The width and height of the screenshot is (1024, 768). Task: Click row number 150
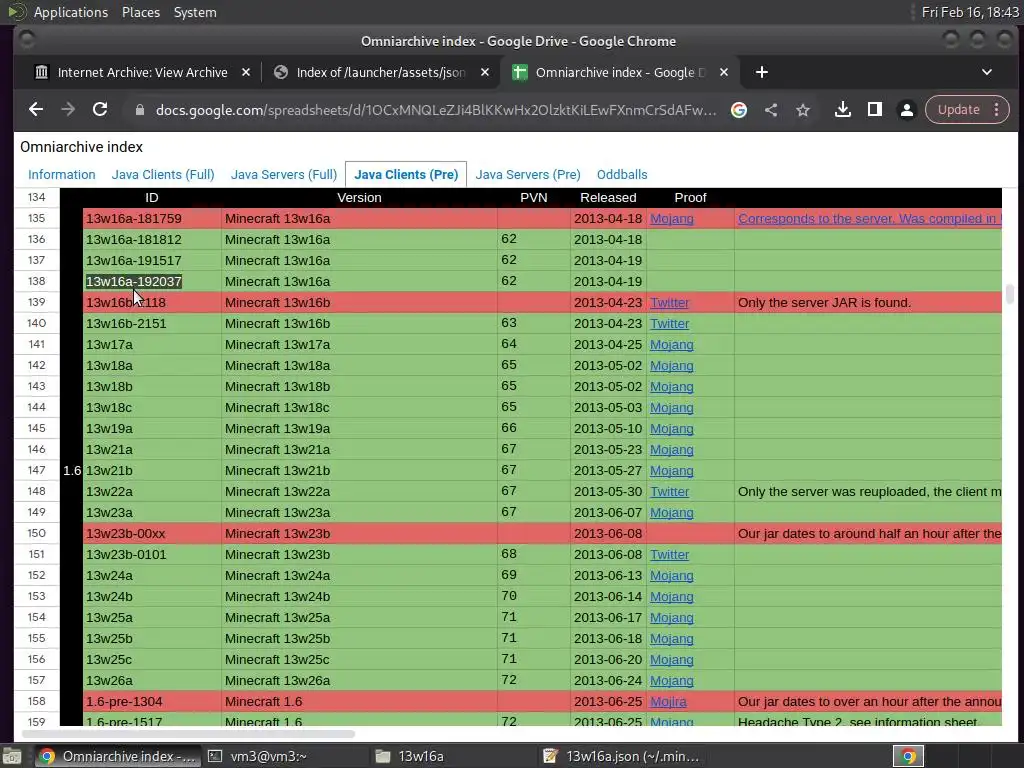[x=37, y=534]
